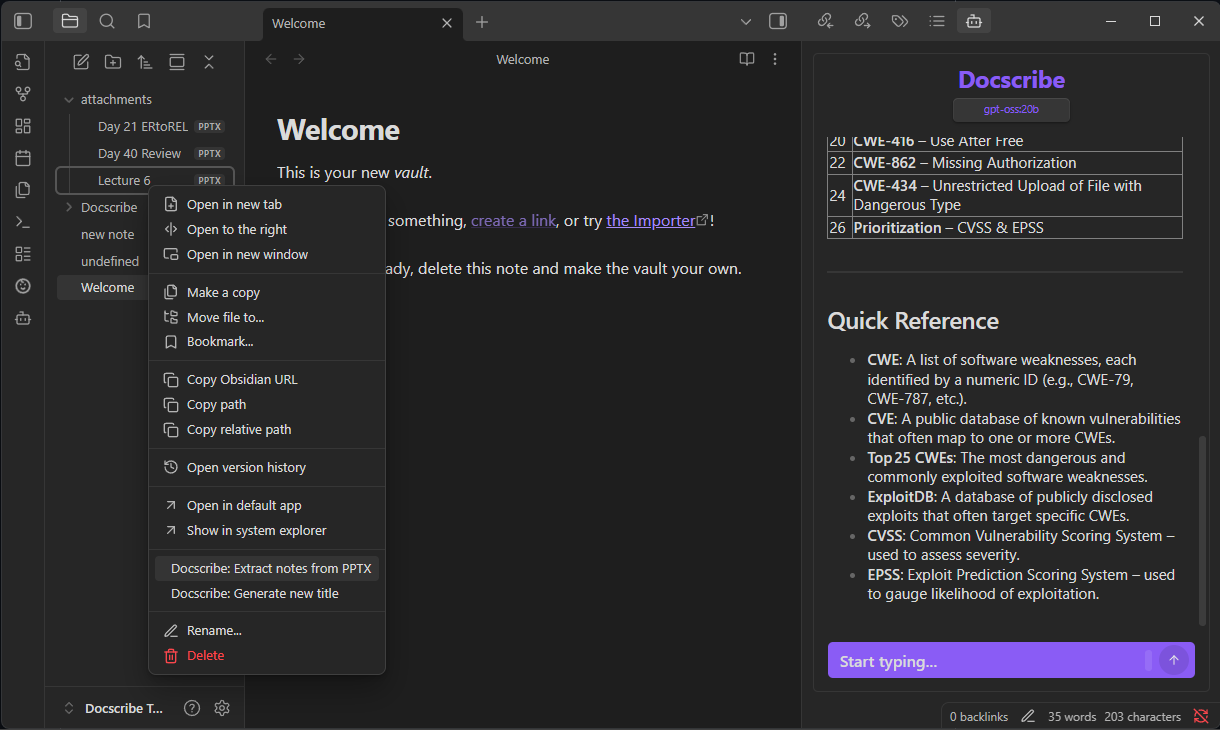Click the new note pencil icon

(82, 61)
